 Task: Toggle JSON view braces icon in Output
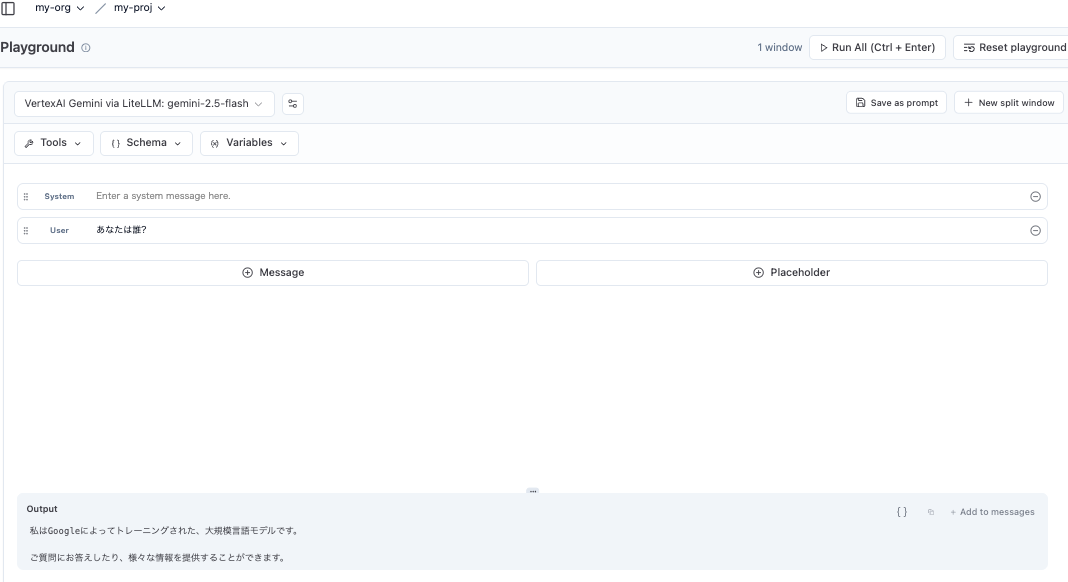click(x=902, y=512)
